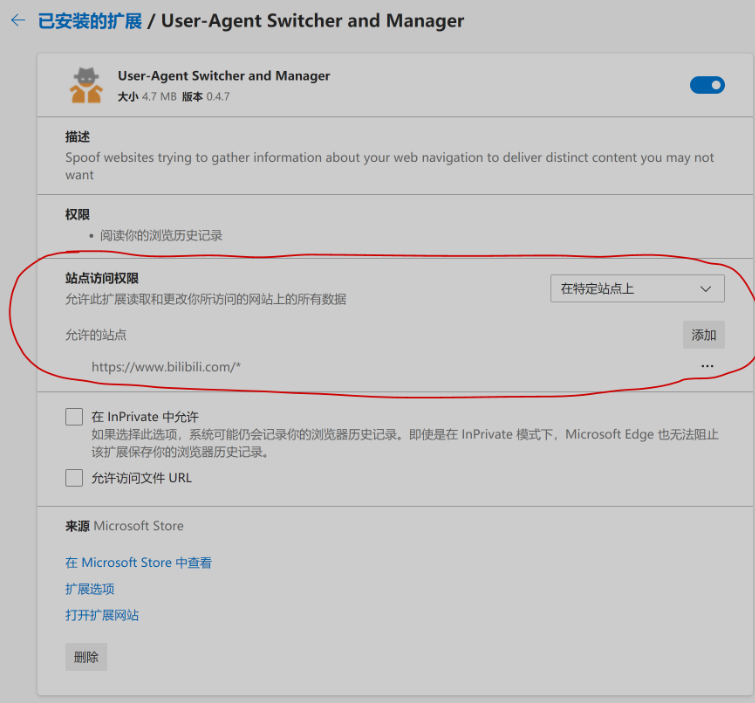Image resolution: width=755 pixels, height=703 pixels.
Task: Open the 已安装的扩展 breadcrumb link
Action: [x=90, y=21]
